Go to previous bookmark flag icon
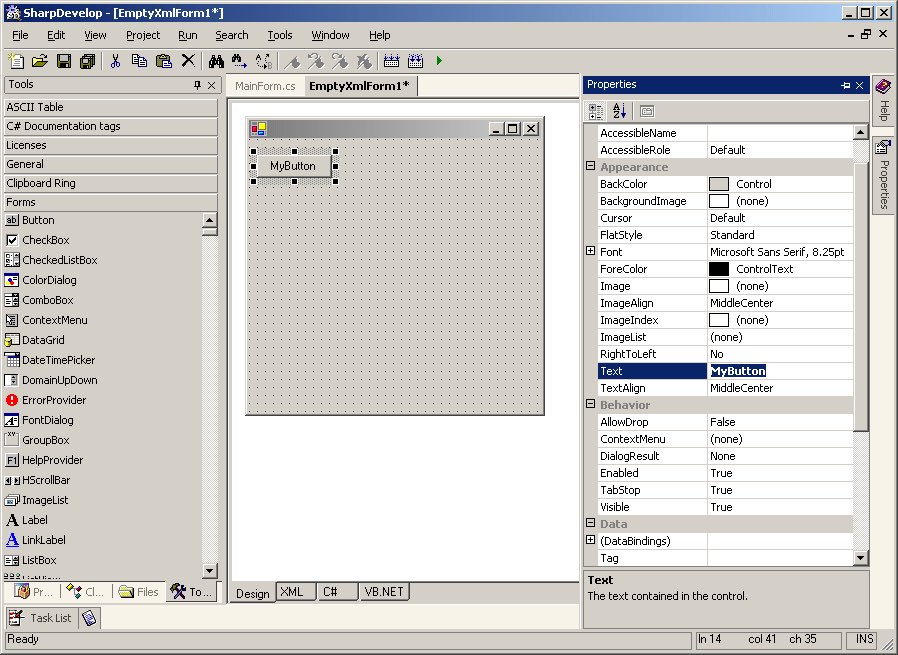898x655 pixels. [x=316, y=61]
